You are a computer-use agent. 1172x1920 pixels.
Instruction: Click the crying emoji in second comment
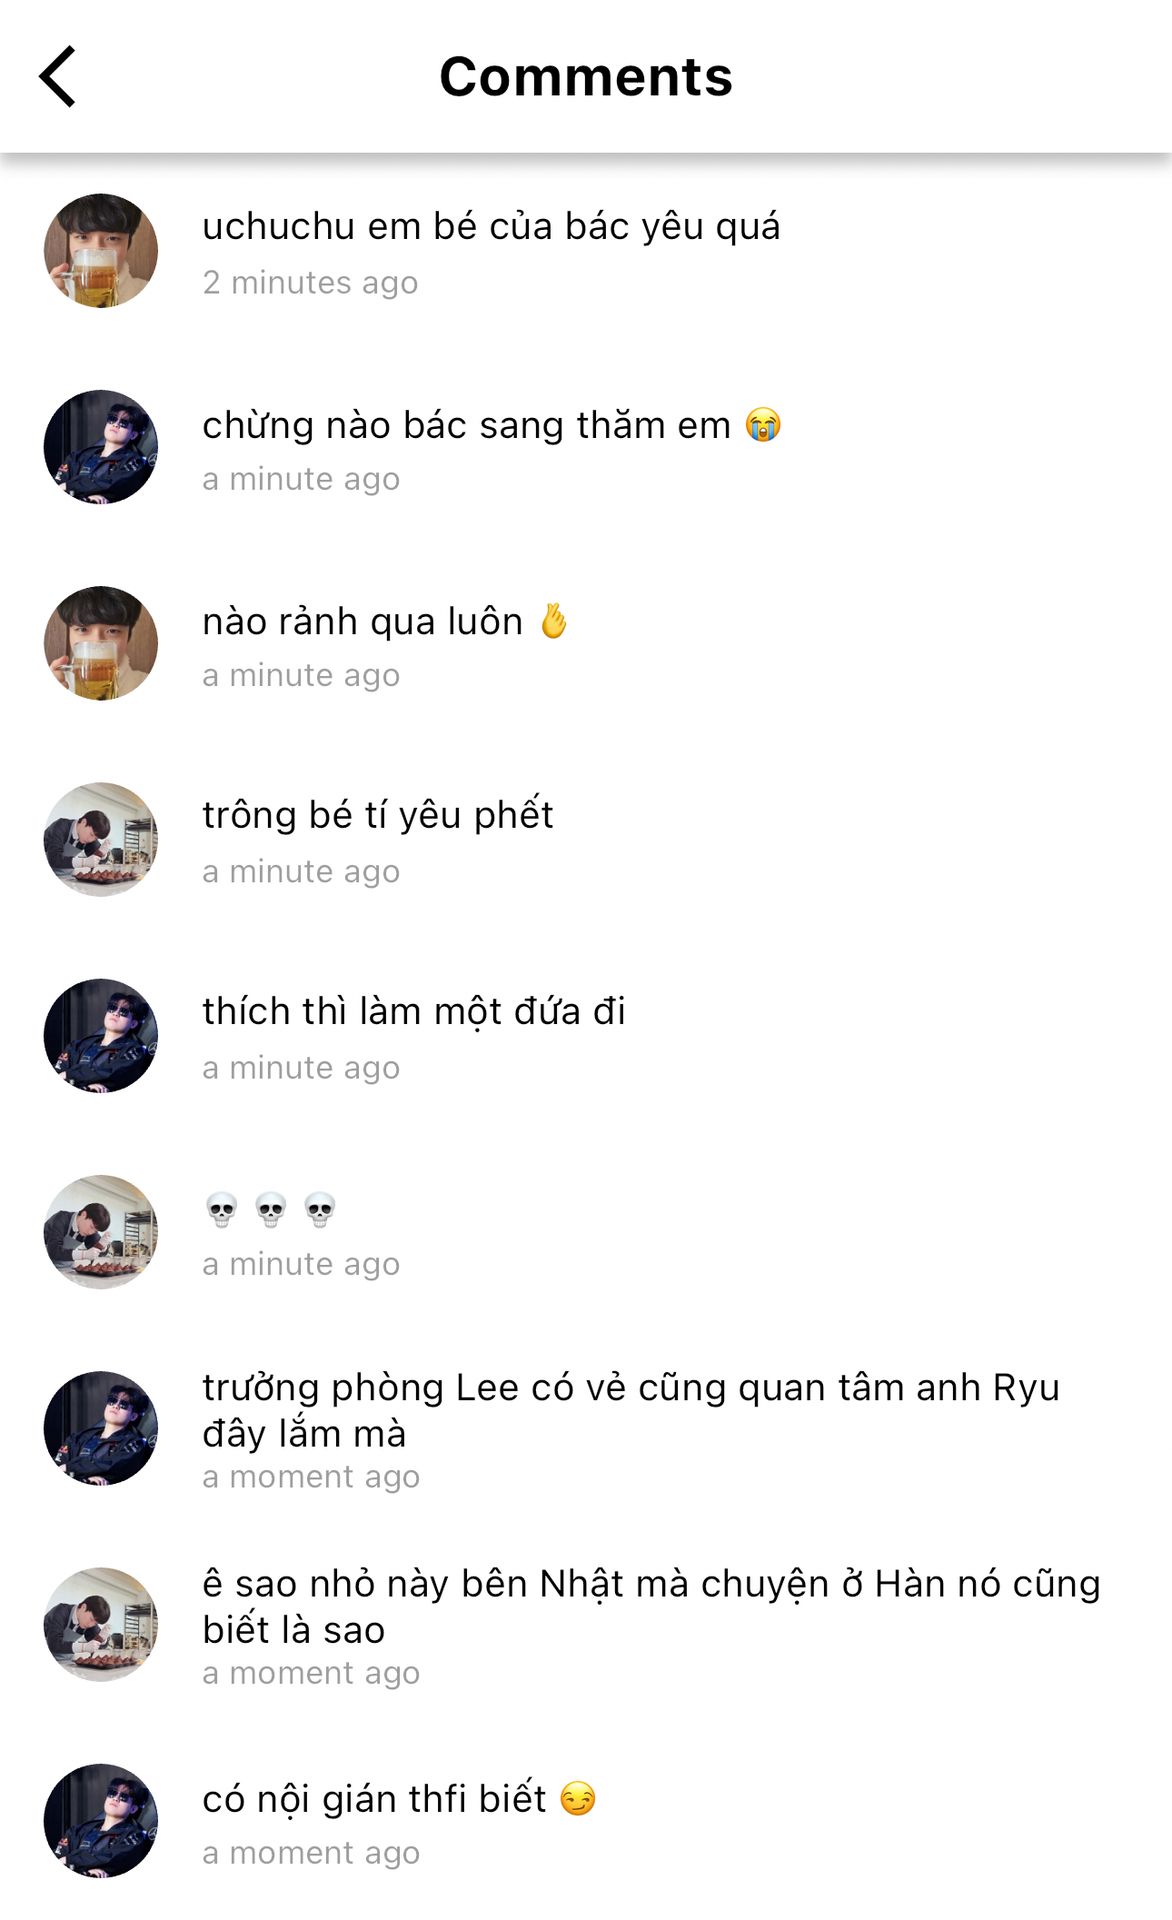[x=763, y=425]
